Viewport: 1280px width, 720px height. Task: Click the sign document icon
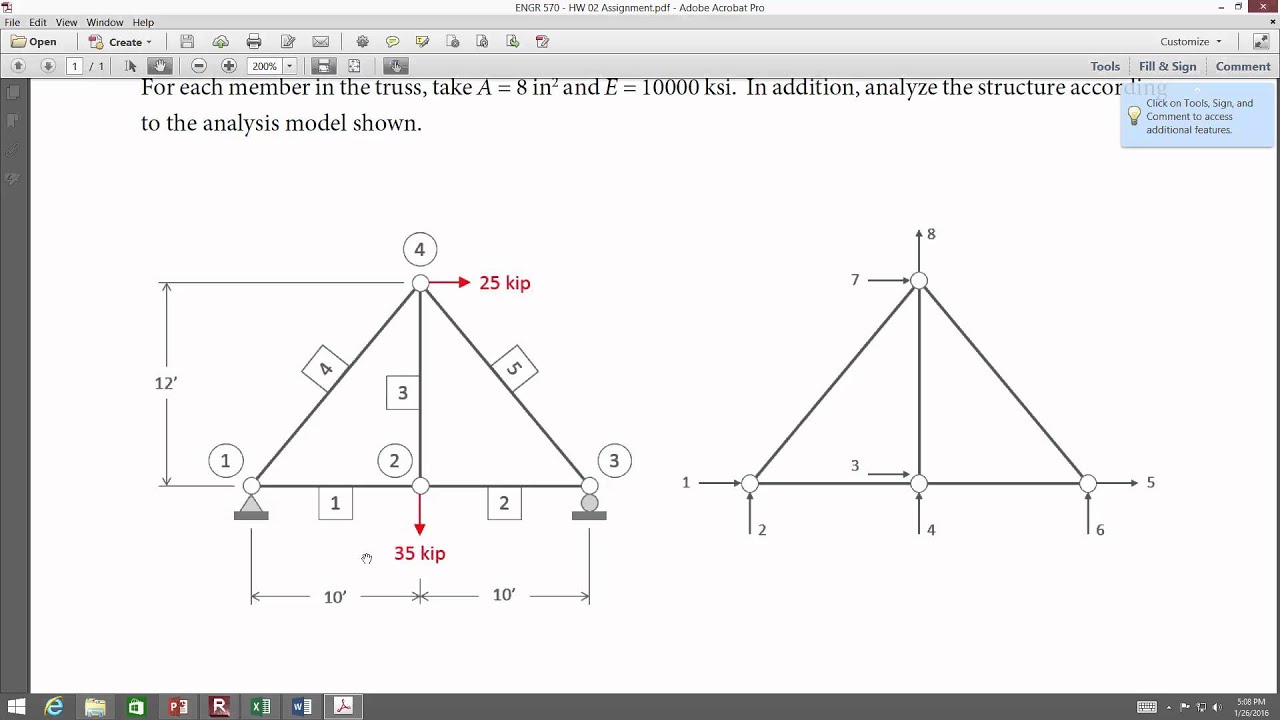click(x=543, y=42)
